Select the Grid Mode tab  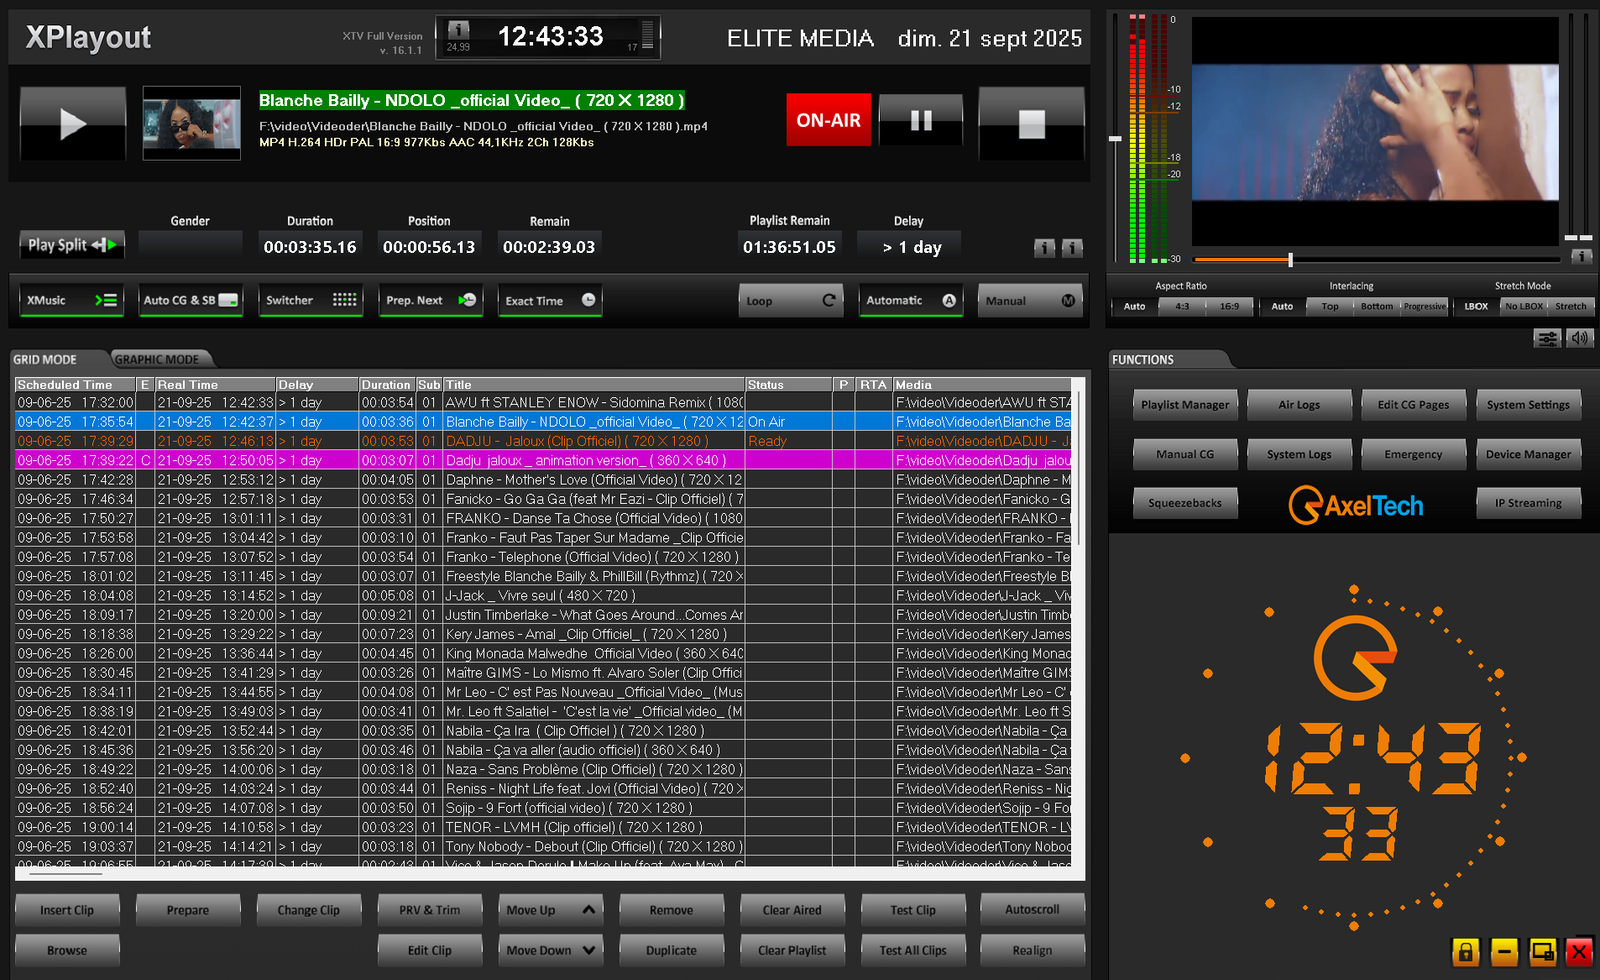[45, 360]
